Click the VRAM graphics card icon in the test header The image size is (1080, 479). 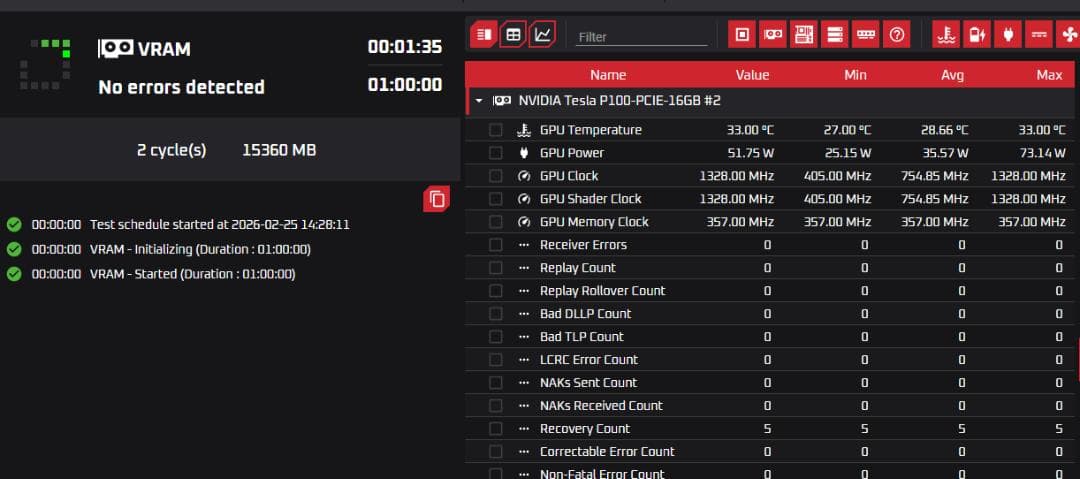[x=116, y=48]
